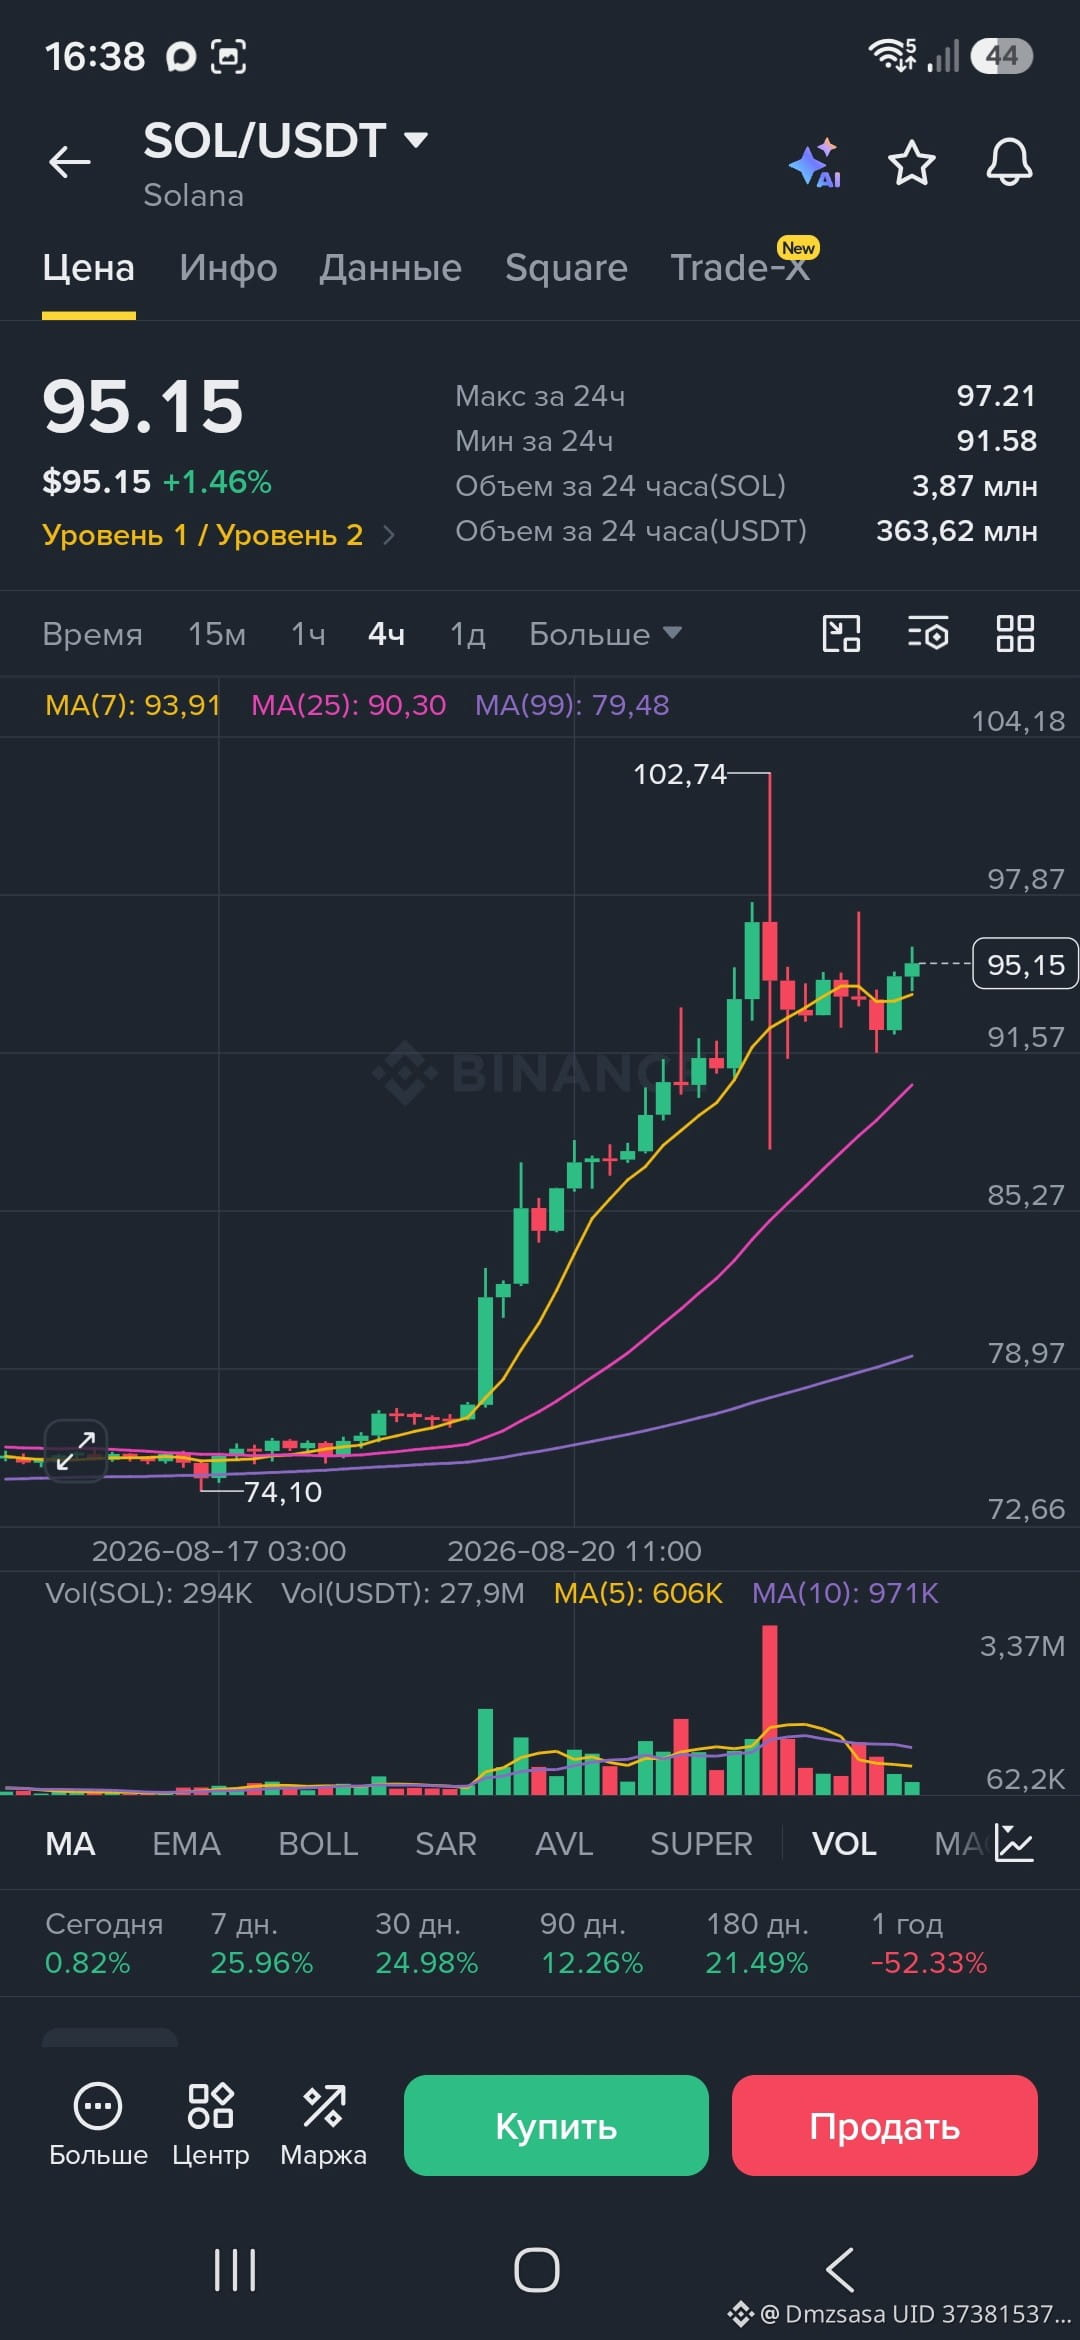This screenshot has width=1080, height=2340.
Task: Open the four-square grid layout icon
Action: 1015,633
